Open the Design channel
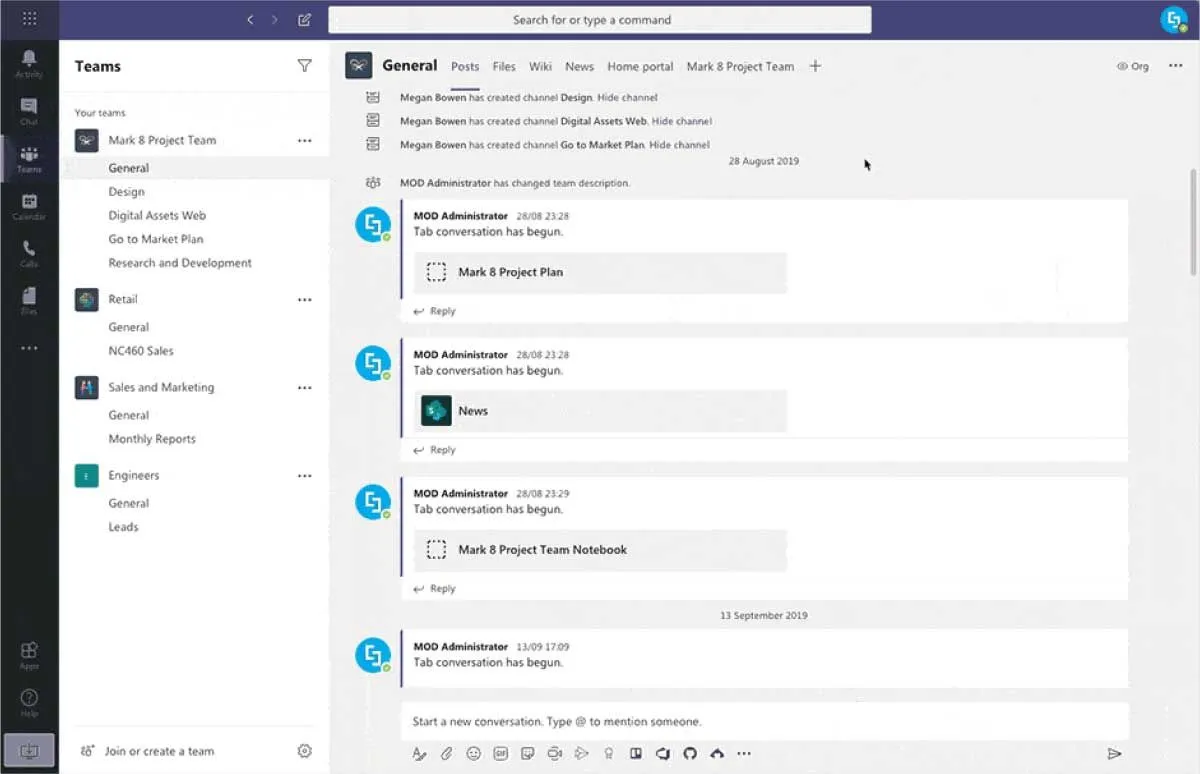Viewport: 1200px width, 774px height. [126, 191]
